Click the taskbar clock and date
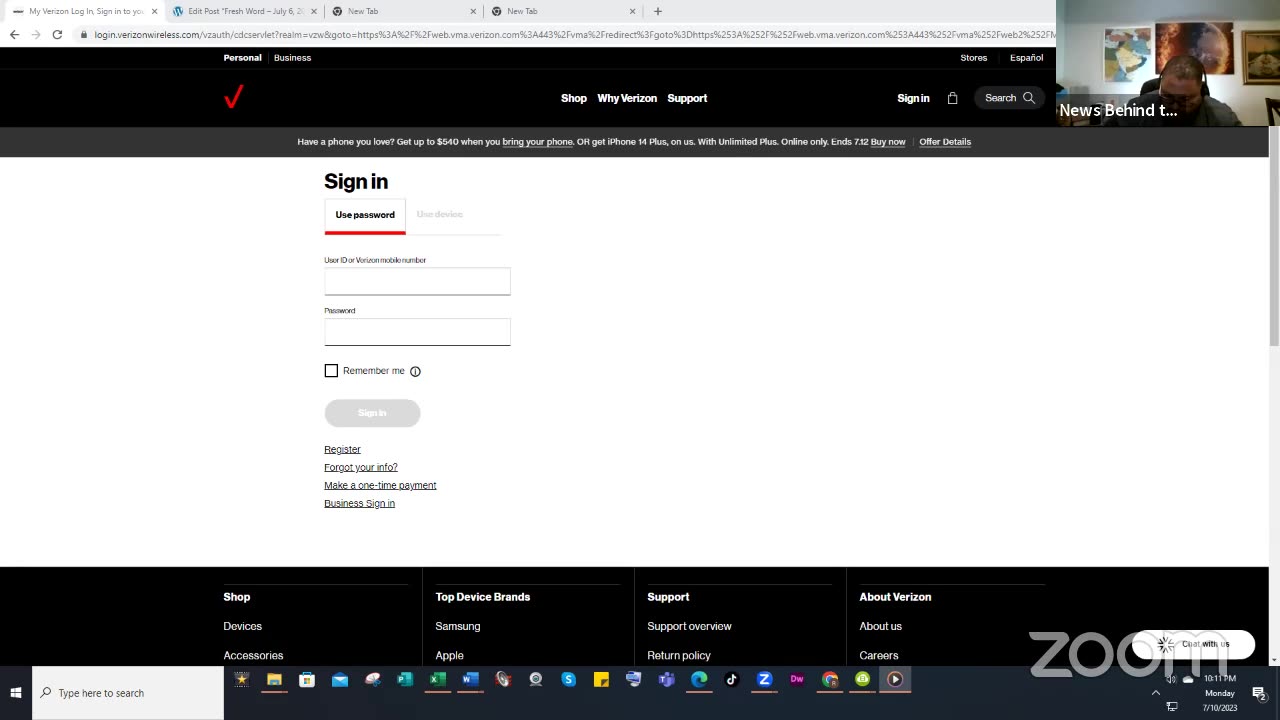Screen dimensions: 1280x720 [1220, 693]
